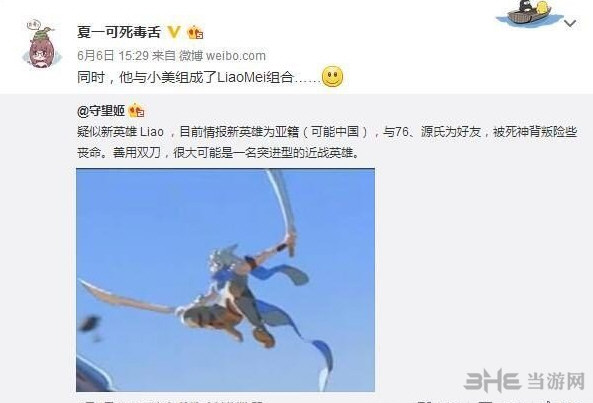Click the main post text about LiaoMei组合

click(x=199, y=77)
